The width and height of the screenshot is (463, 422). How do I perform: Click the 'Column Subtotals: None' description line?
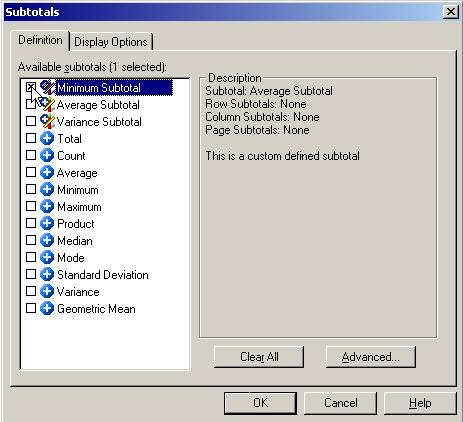click(262, 117)
